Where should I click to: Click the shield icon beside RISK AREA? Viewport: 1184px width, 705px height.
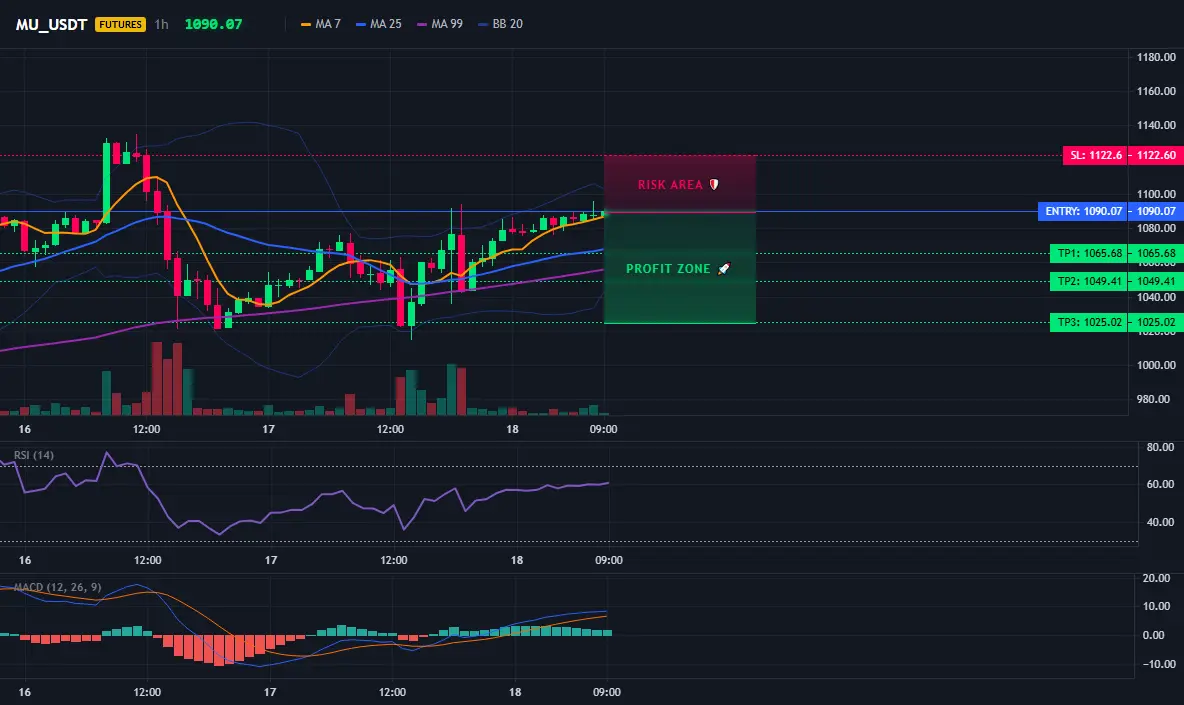tap(714, 184)
